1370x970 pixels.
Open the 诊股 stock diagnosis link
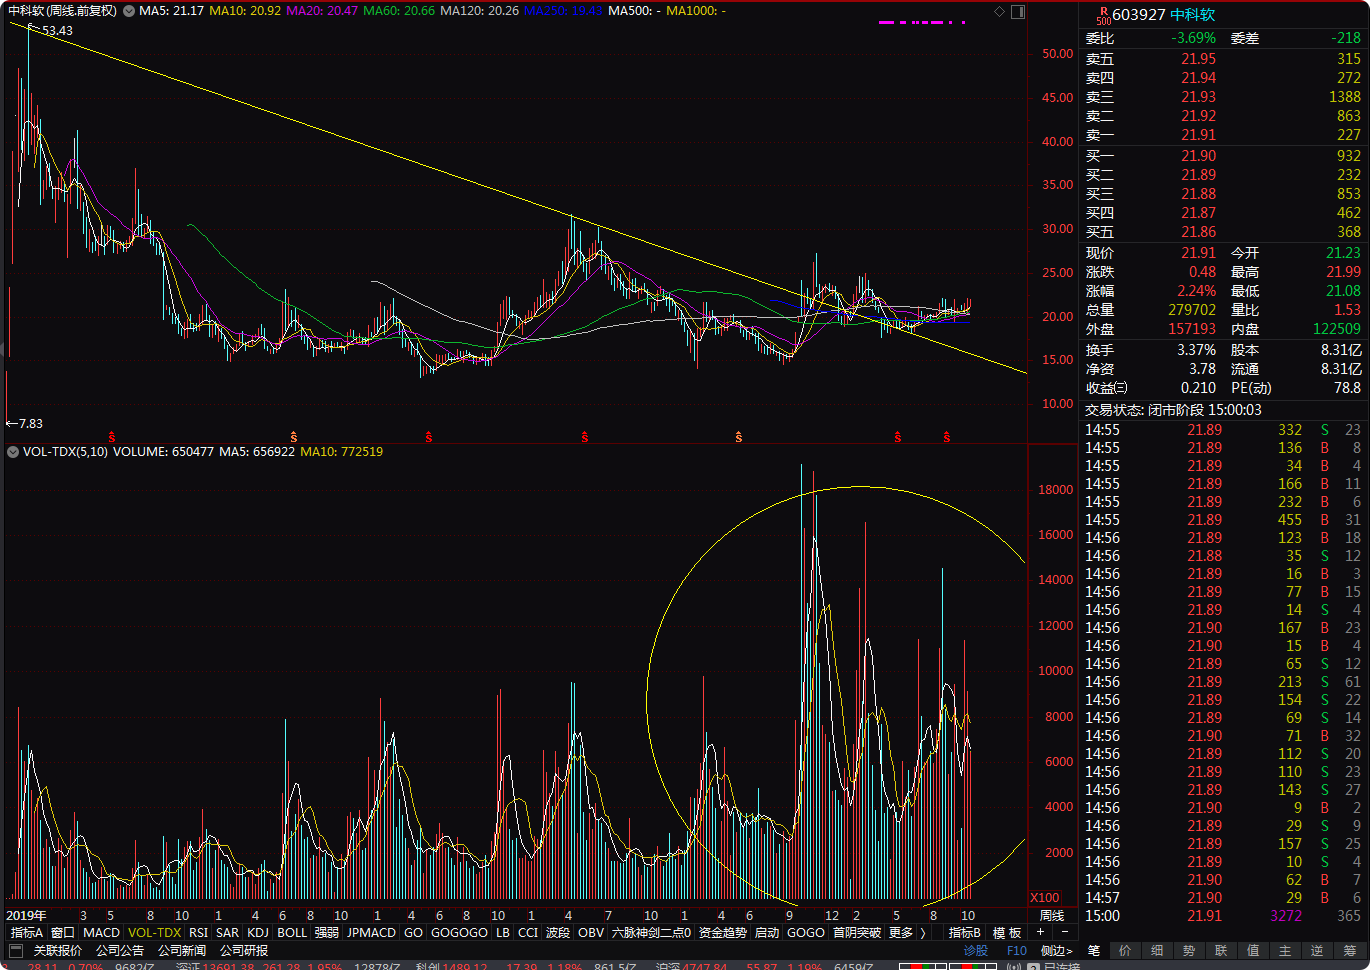[x=976, y=950]
